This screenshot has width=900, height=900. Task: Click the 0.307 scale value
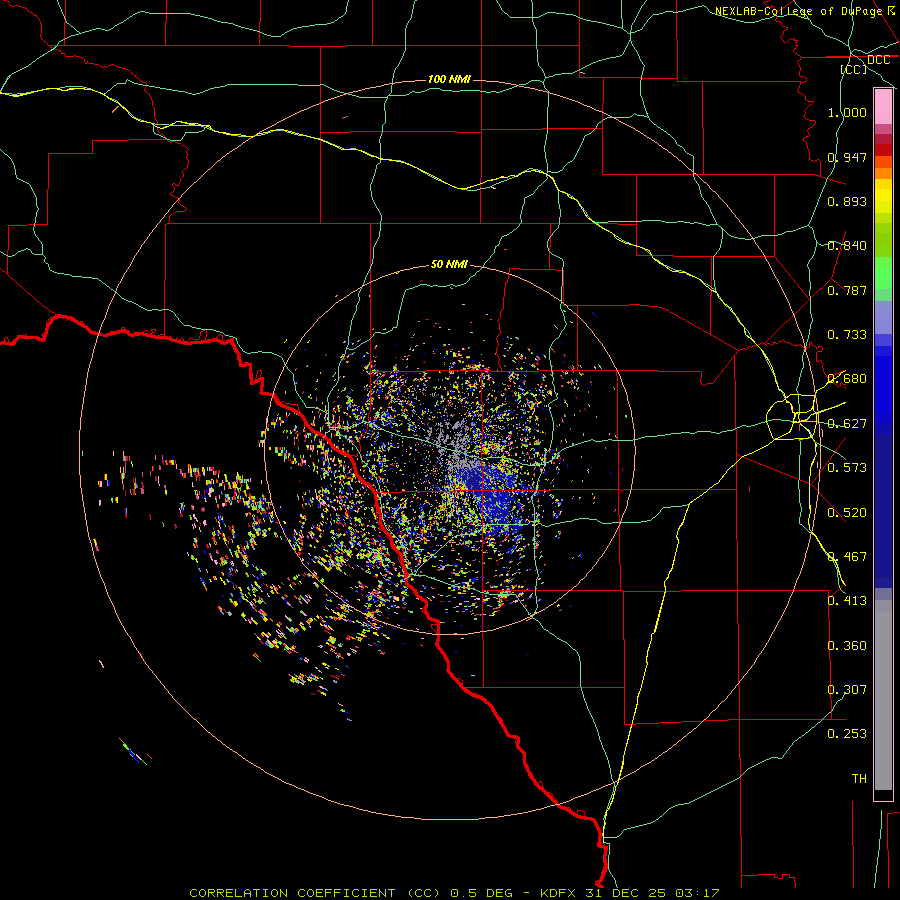click(x=847, y=690)
